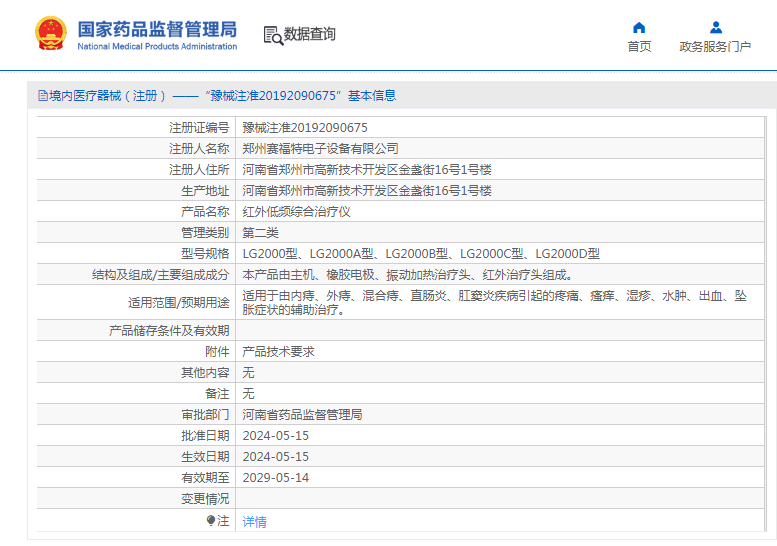Click the national emblem logo
777x546 pixels.
(51, 33)
